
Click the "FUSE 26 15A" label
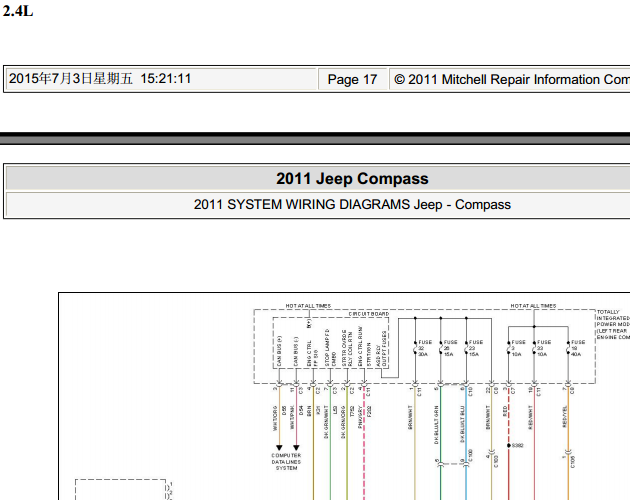click(450, 348)
